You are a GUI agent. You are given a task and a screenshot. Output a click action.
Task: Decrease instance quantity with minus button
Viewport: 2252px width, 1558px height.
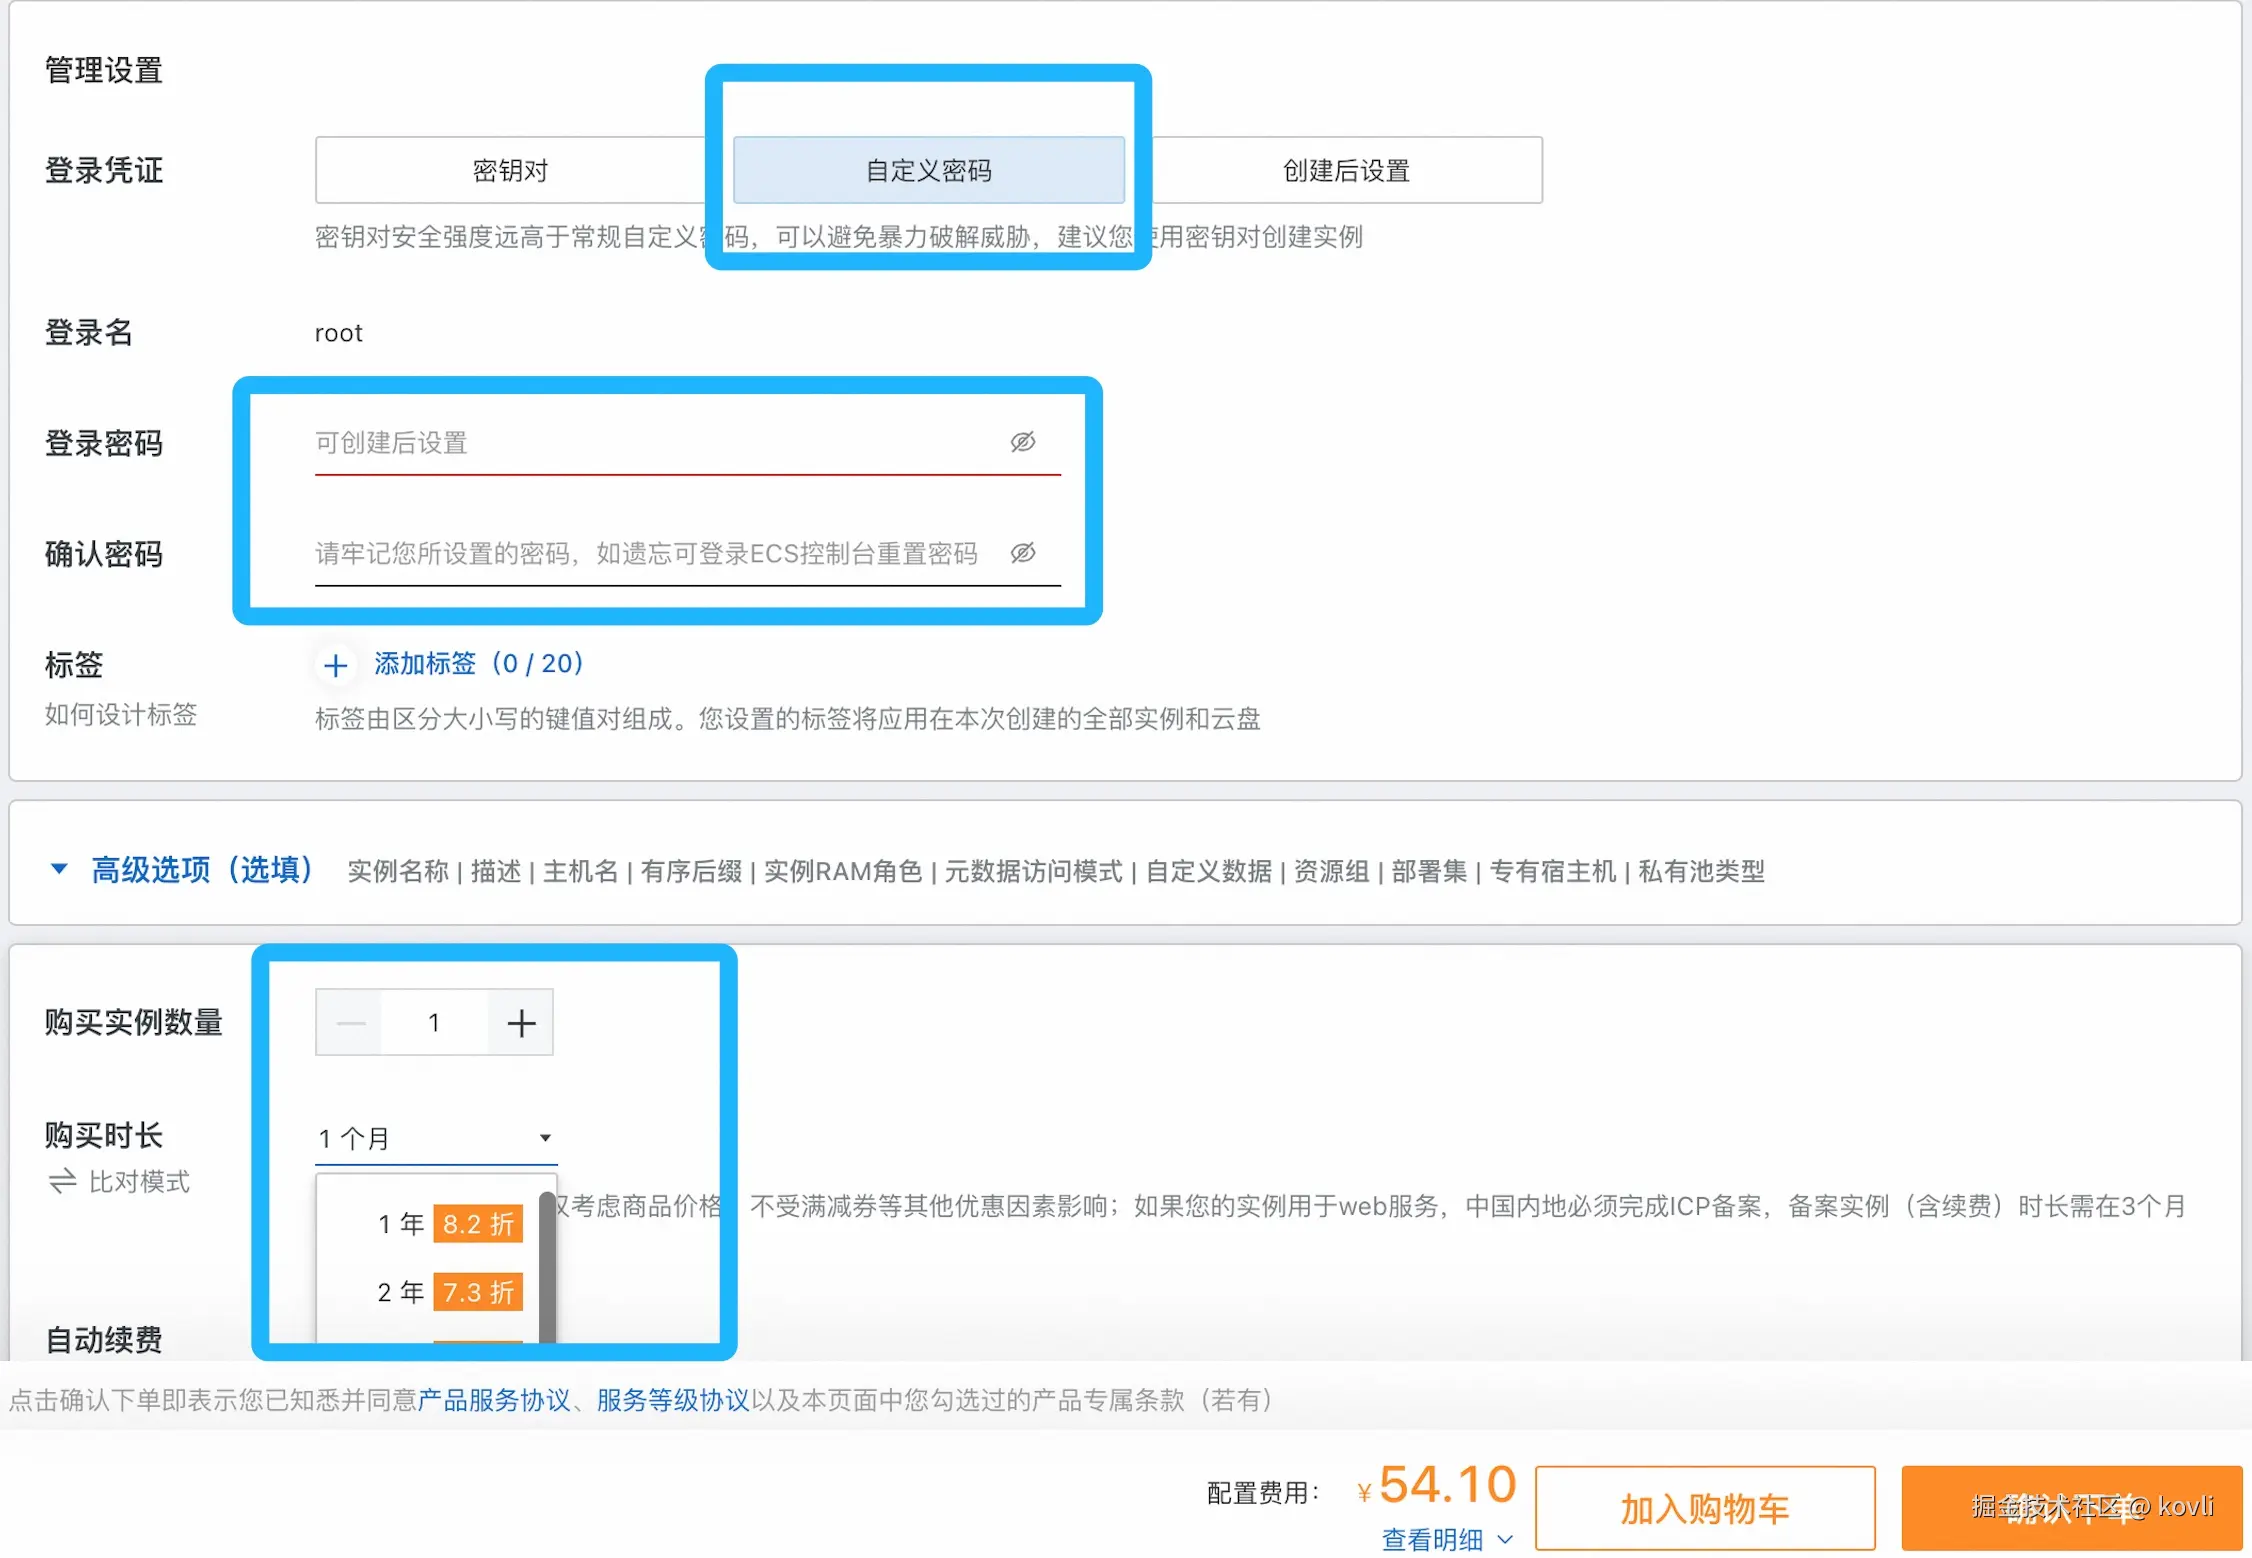350,1023
